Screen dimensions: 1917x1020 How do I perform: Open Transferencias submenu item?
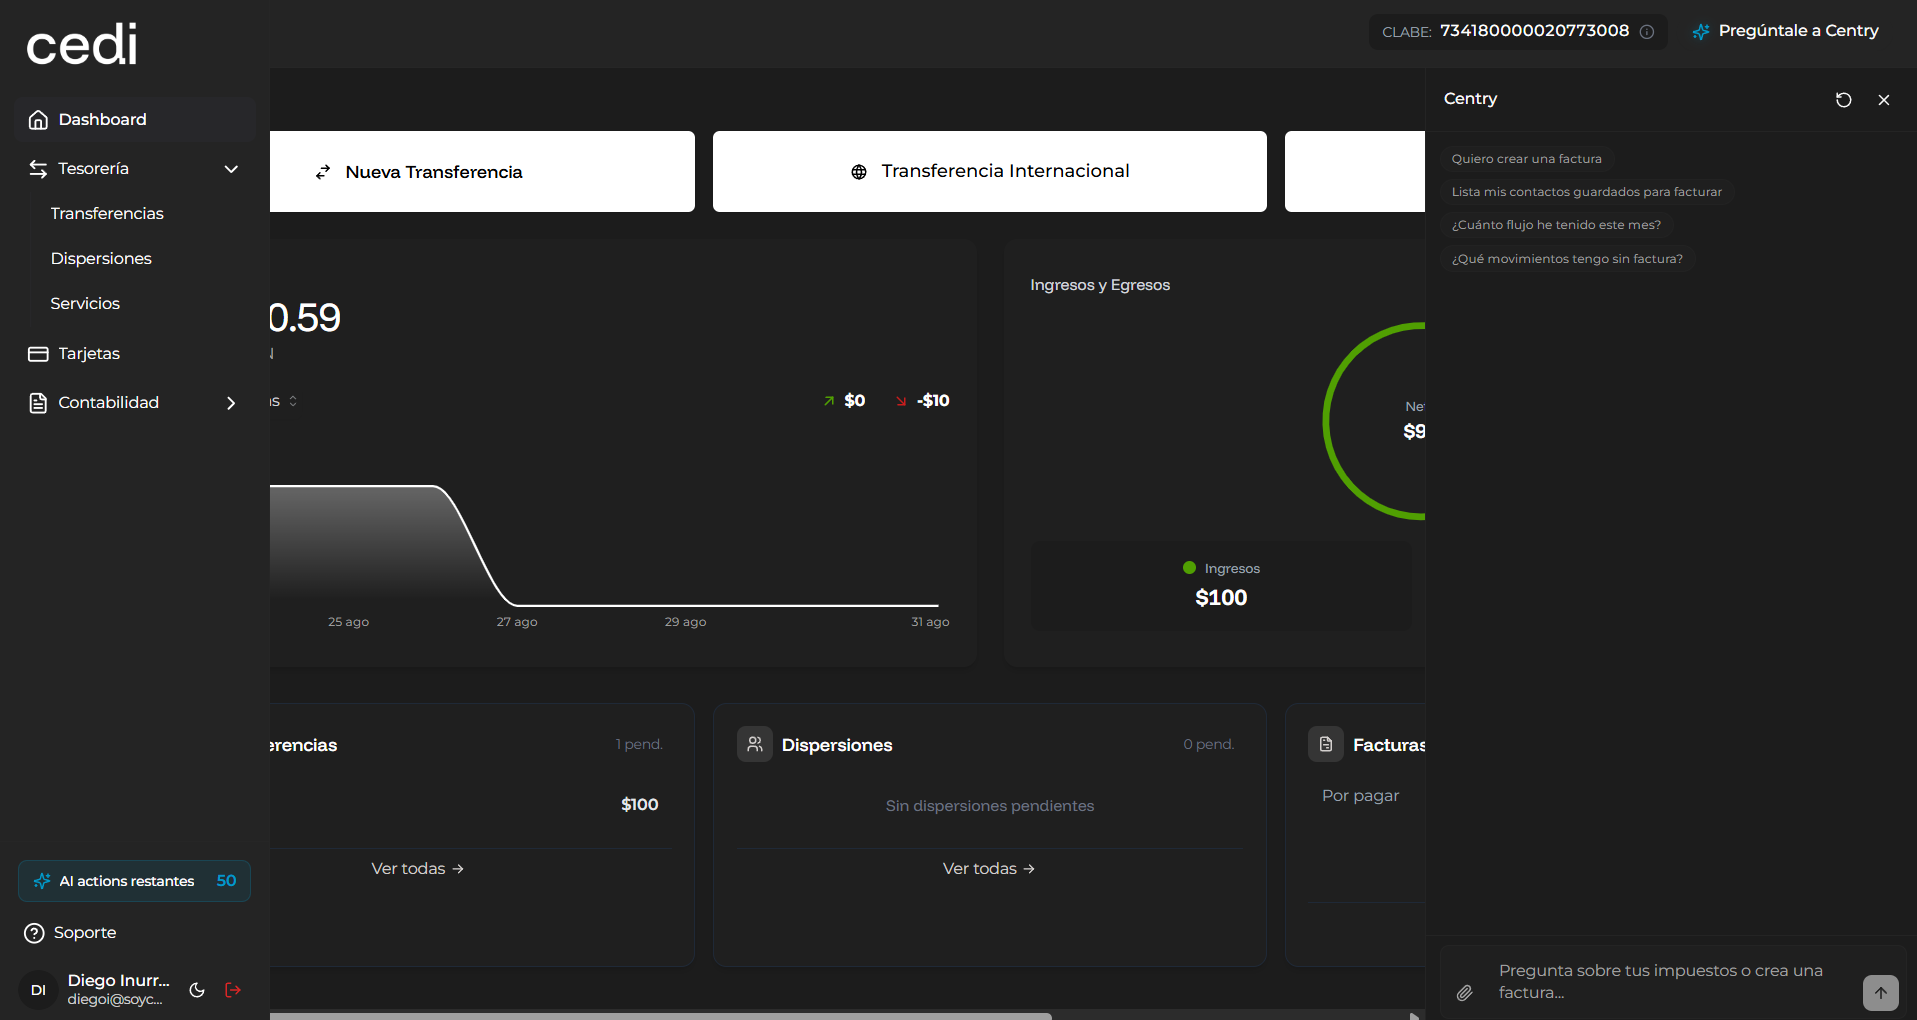point(107,214)
